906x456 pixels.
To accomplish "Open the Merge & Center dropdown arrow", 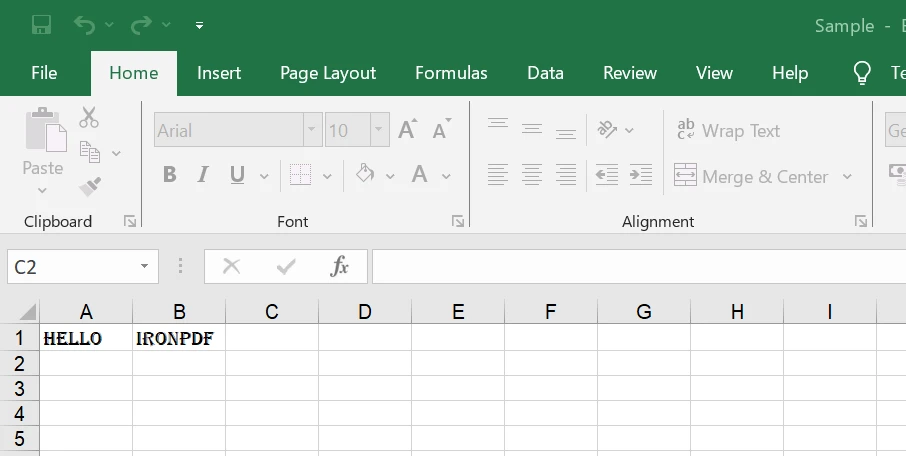I will pyautogui.click(x=847, y=177).
